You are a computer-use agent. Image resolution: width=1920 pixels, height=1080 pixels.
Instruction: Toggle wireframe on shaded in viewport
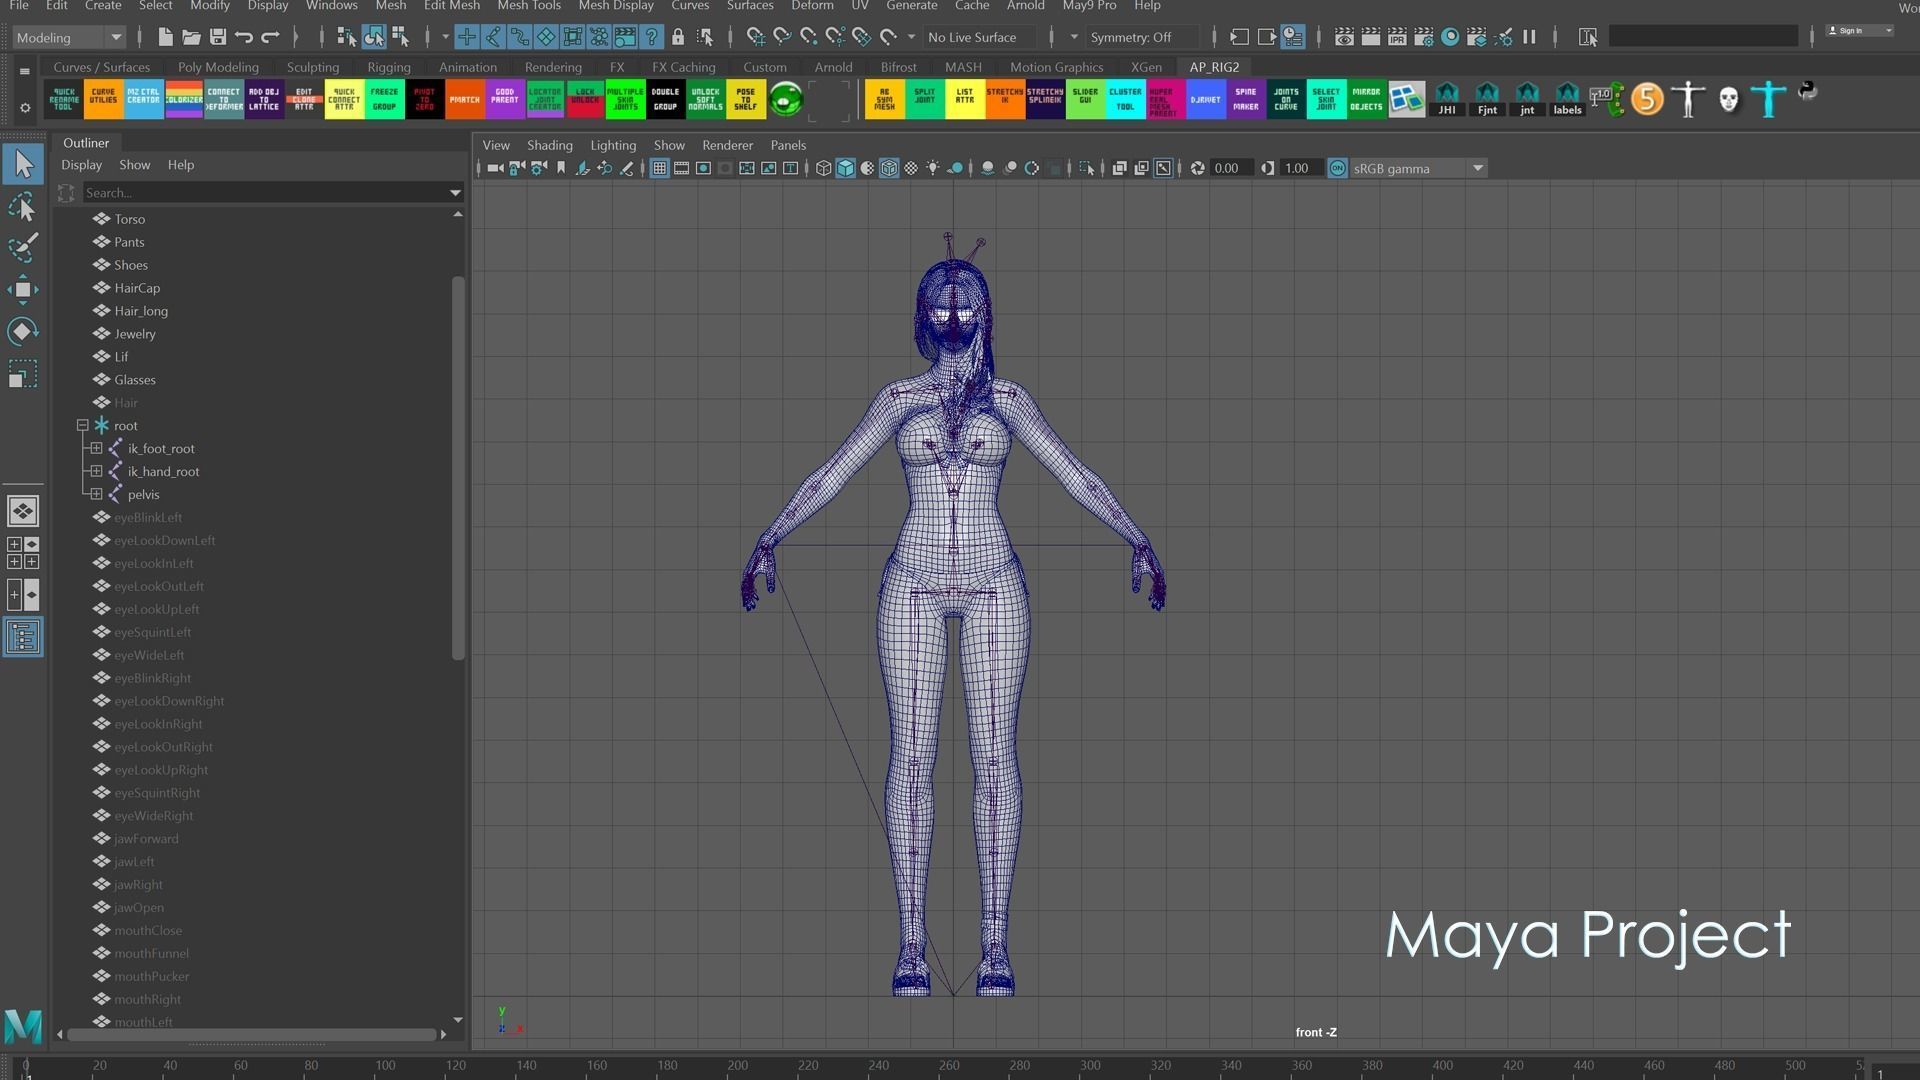point(889,168)
